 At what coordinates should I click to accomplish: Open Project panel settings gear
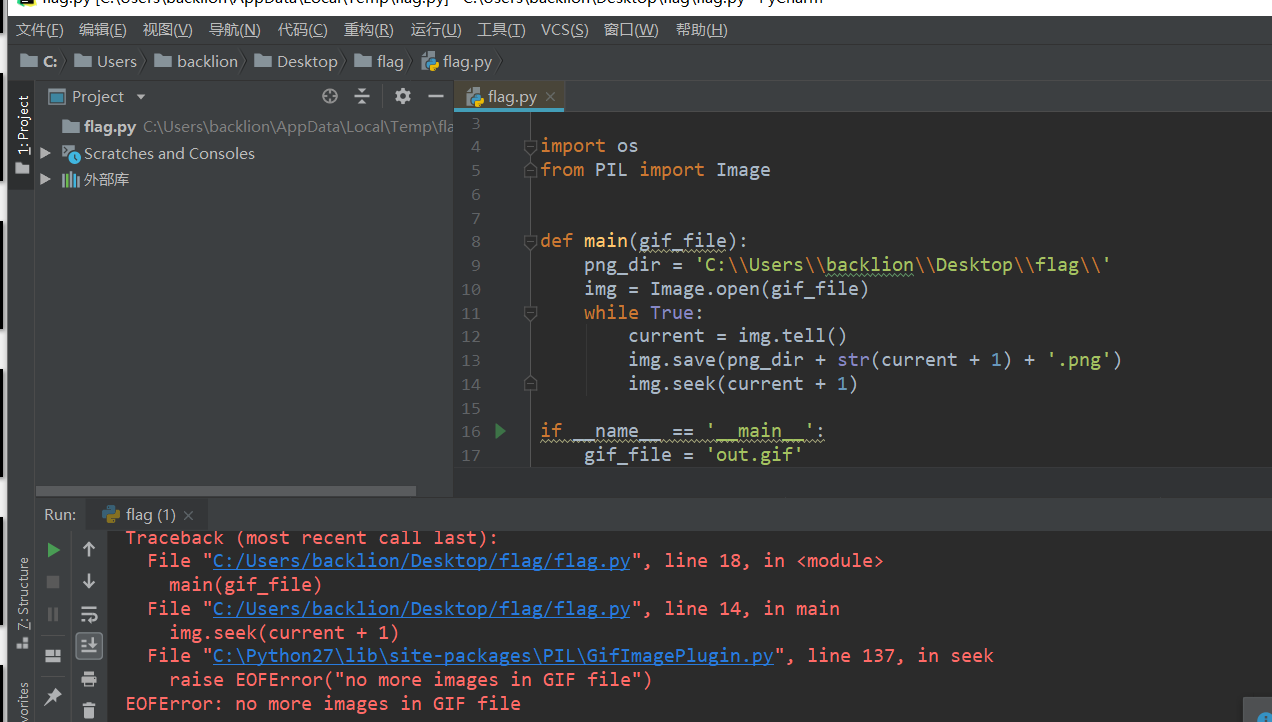[403, 96]
